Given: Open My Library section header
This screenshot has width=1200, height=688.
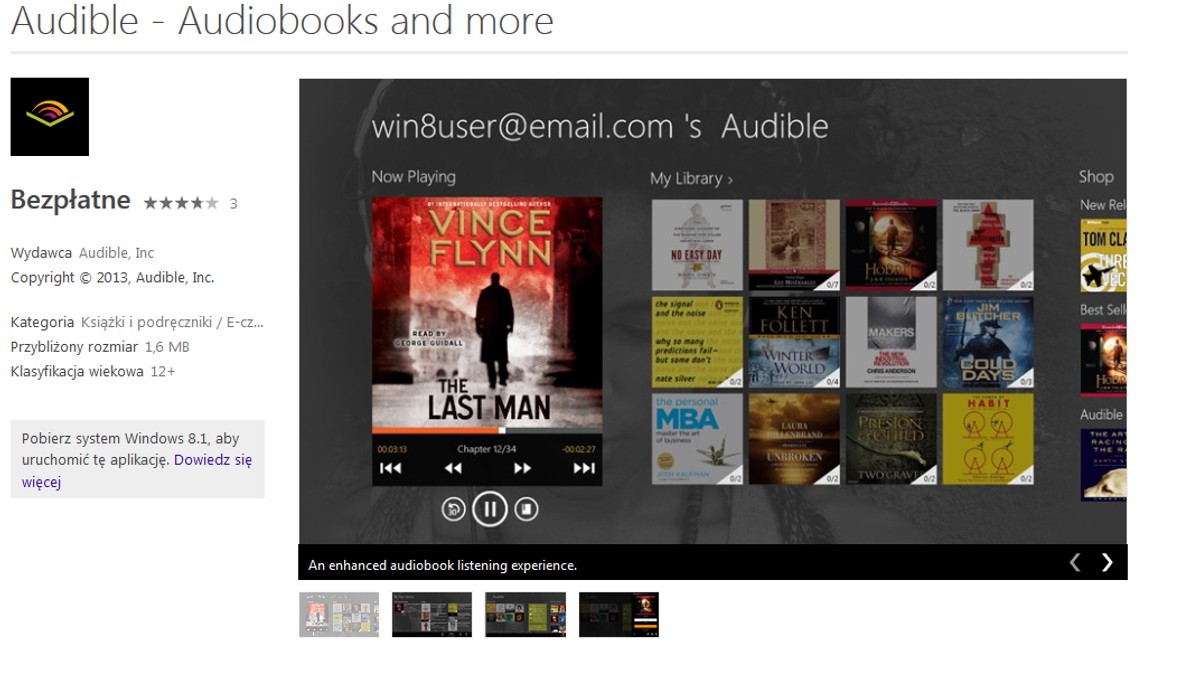Looking at the screenshot, I should [x=691, y=178].
